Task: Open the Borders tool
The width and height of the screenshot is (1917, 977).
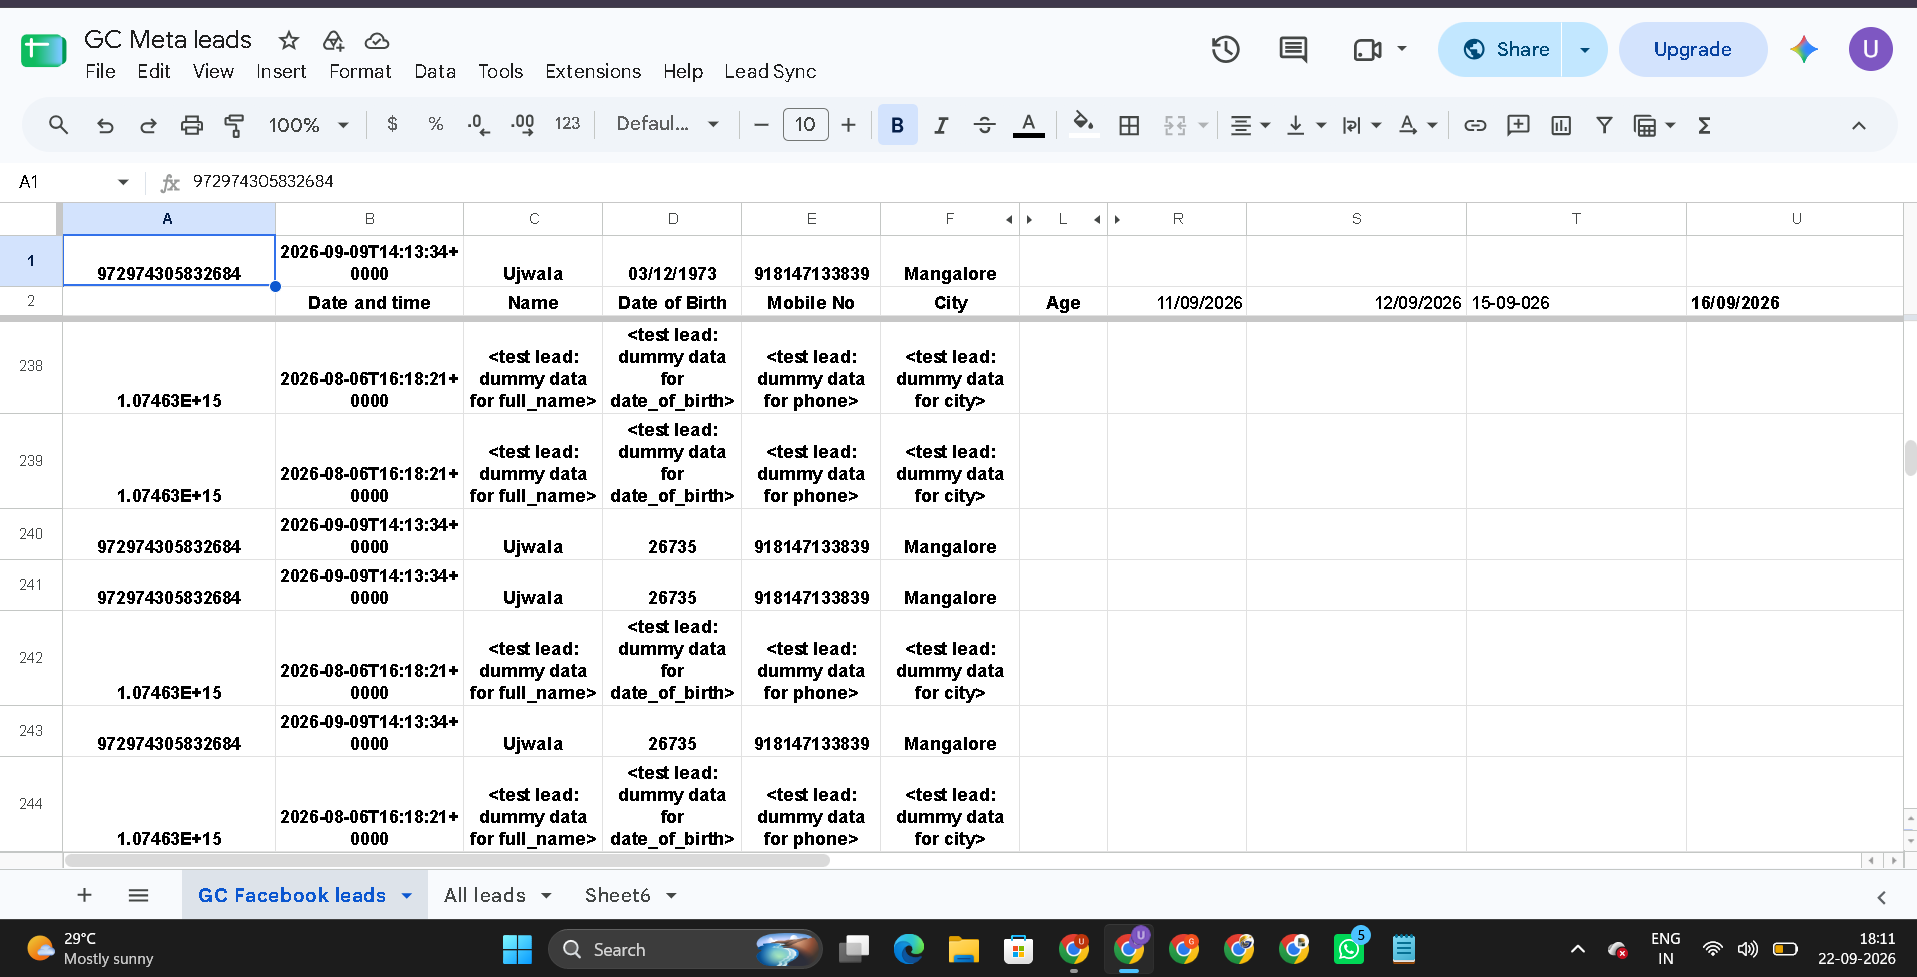Action: (x=1129, y=125)
